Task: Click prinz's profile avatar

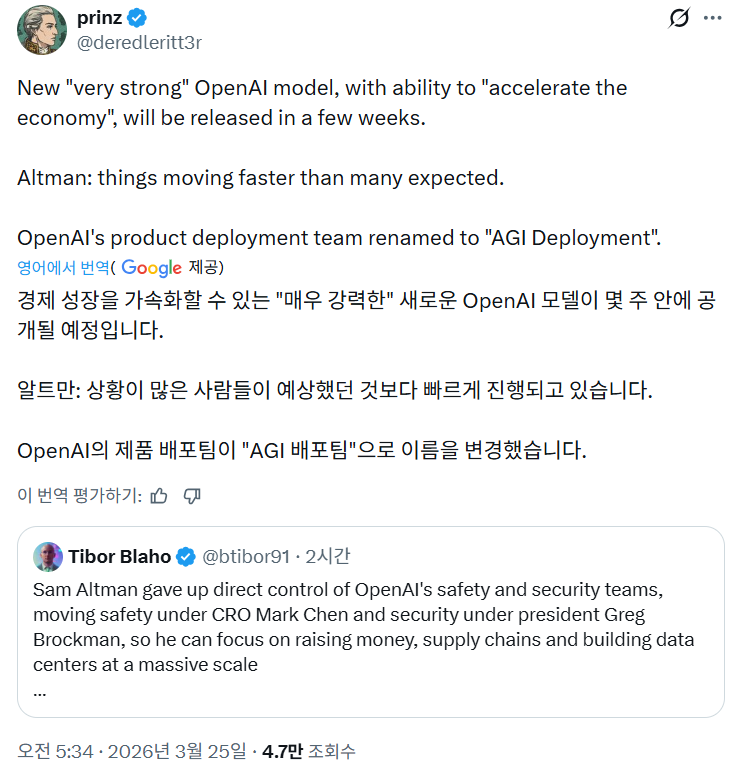Action: click(x=43, y=30)
